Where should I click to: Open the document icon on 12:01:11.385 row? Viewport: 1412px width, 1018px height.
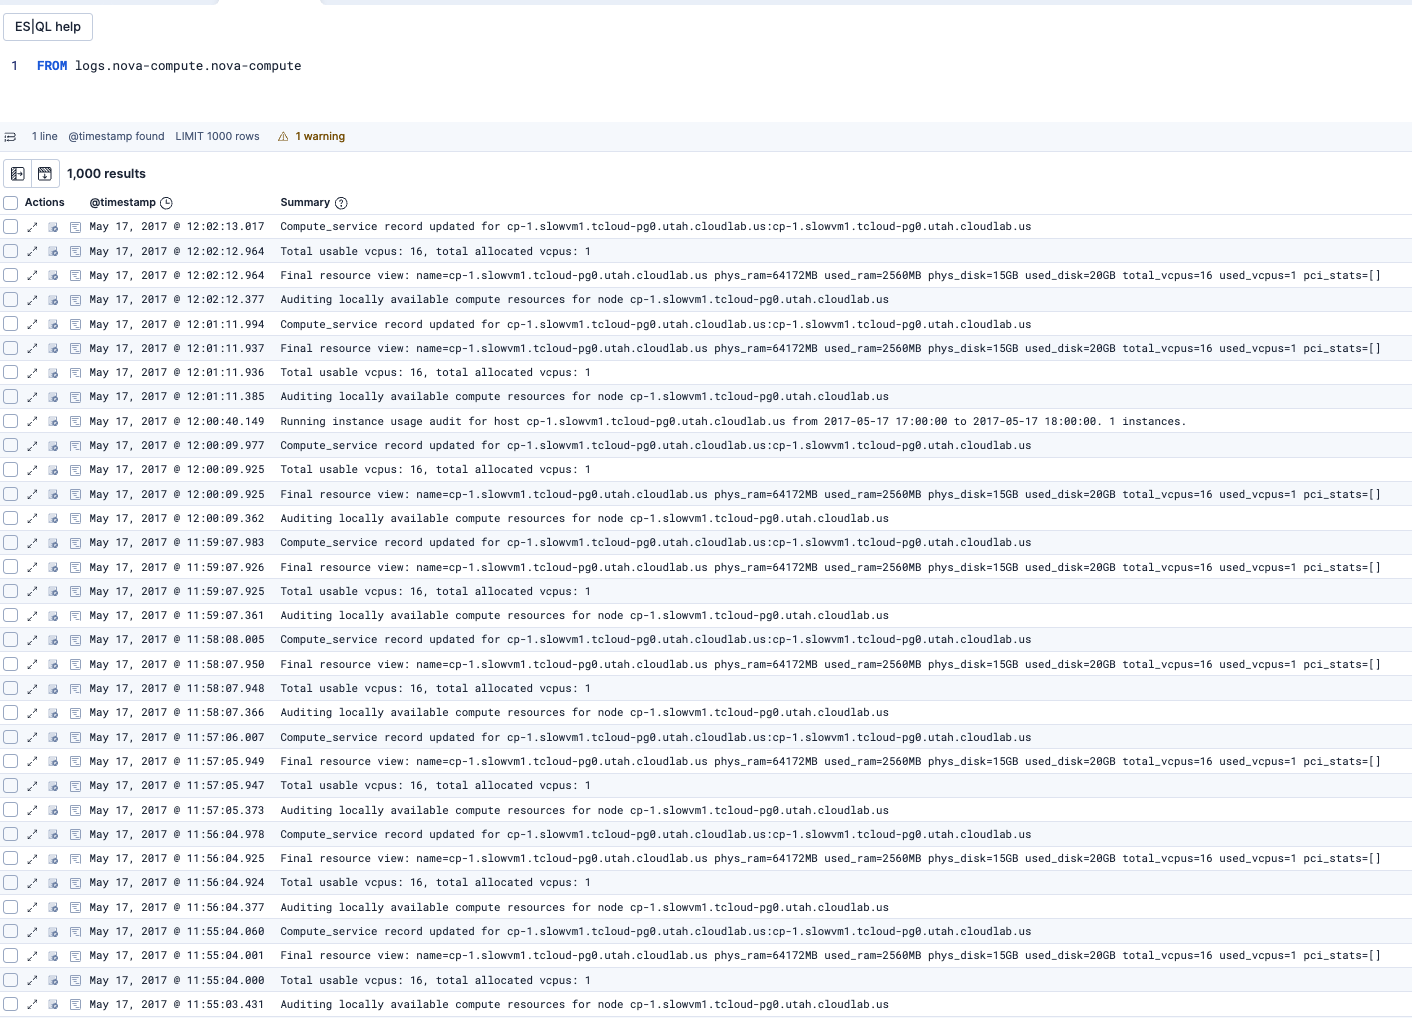pos(75,397)
